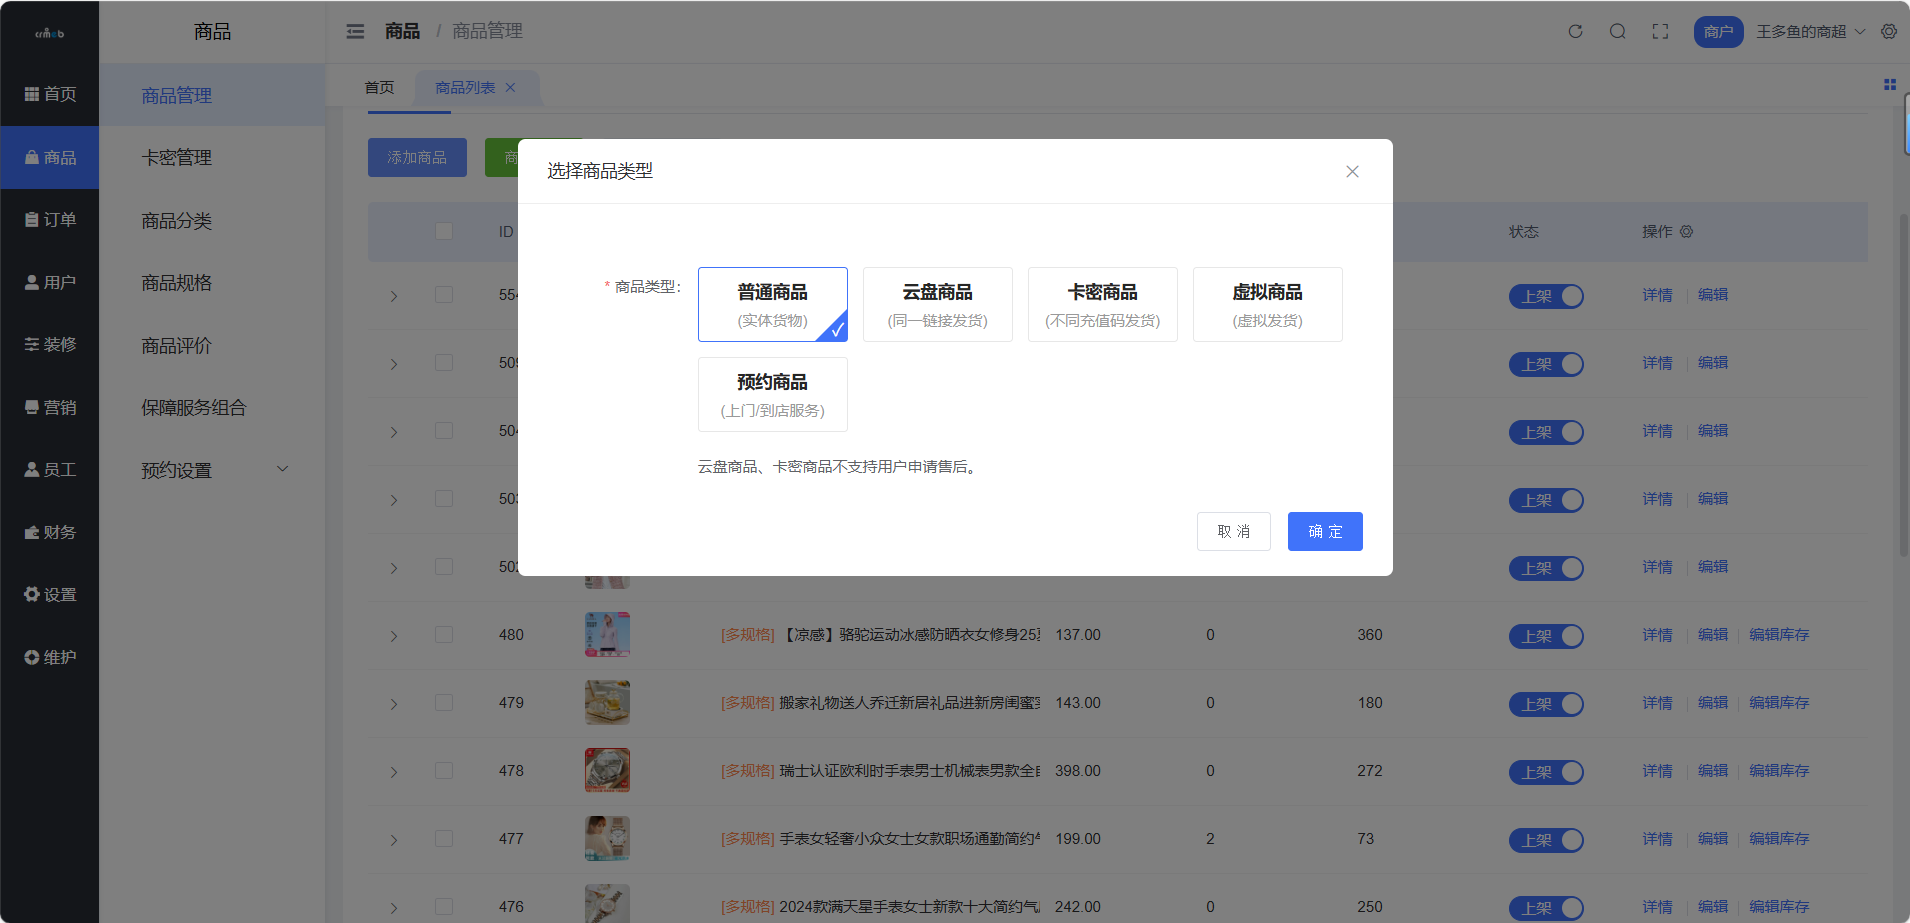Image resolution: width=1910 pixels, height=923 pixels.
Task: Select the 虚拟商品 product type card
Action: [1267, 304]
